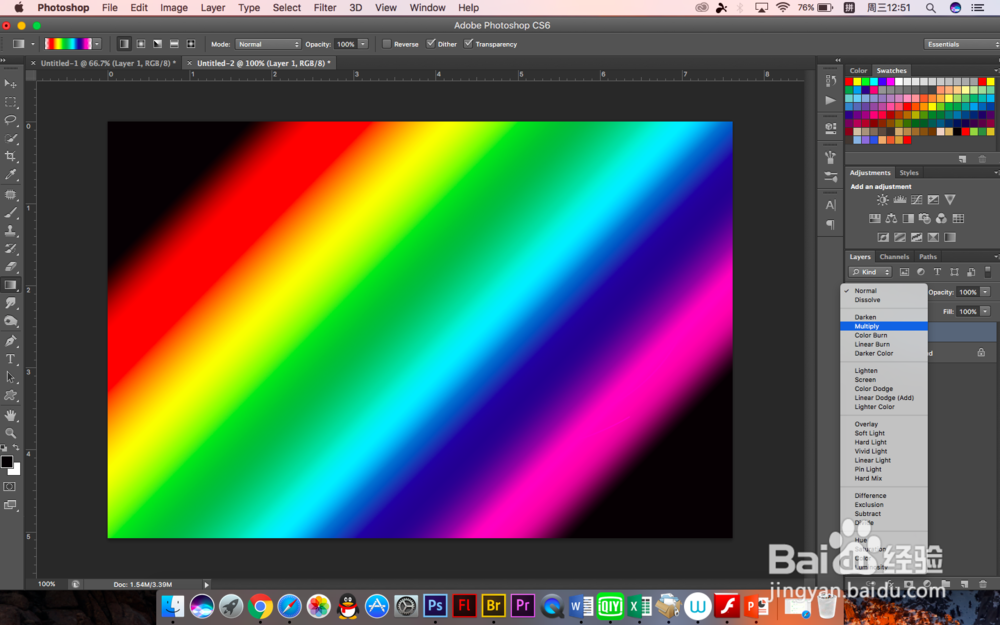Open the Character panel icon
Screen dimensions: 1000x625
pyautogui.click(x=830, y=205)
